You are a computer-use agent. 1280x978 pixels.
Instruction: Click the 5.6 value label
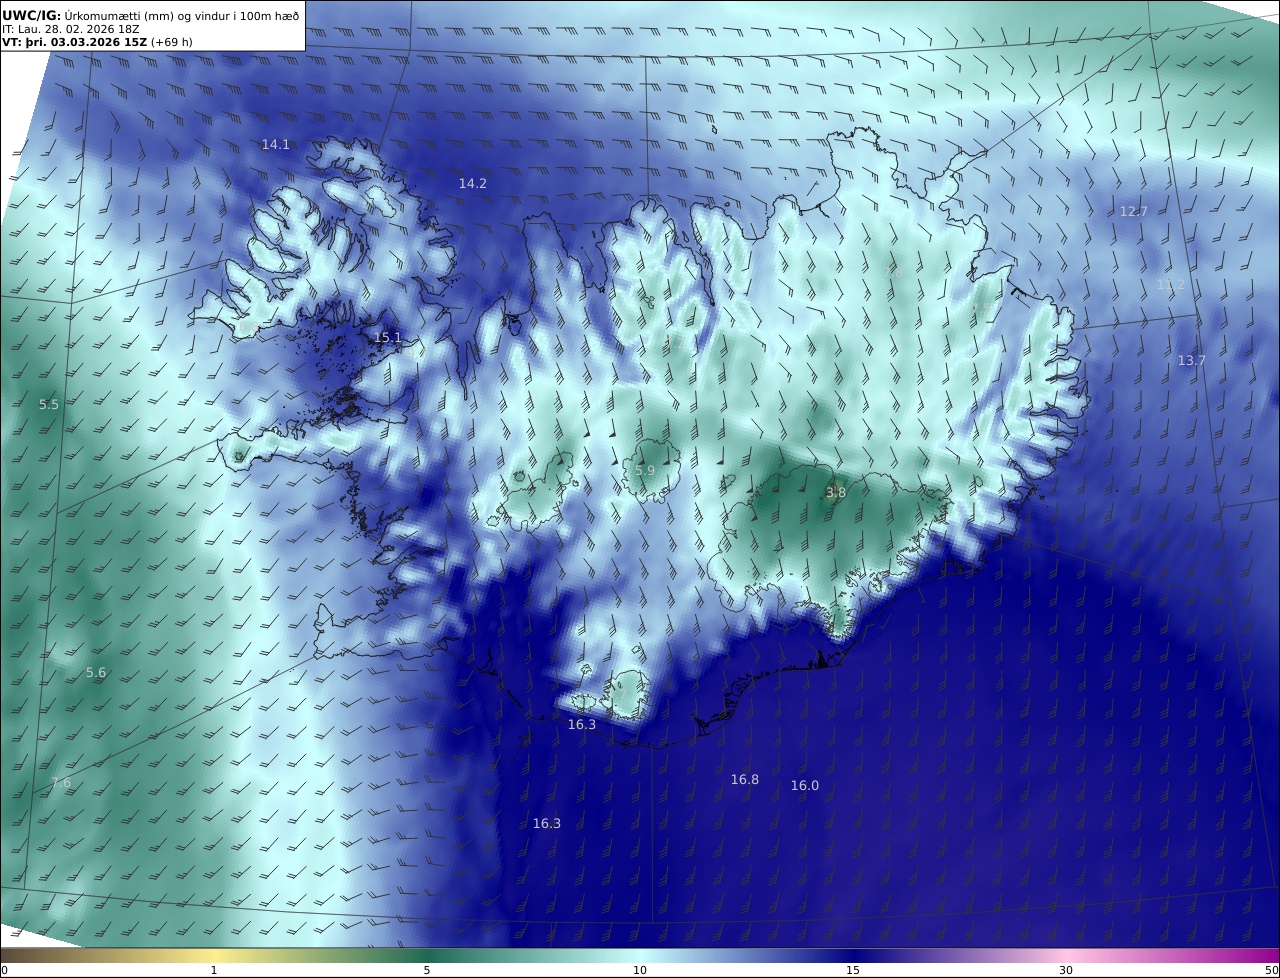tap(96, 674)
